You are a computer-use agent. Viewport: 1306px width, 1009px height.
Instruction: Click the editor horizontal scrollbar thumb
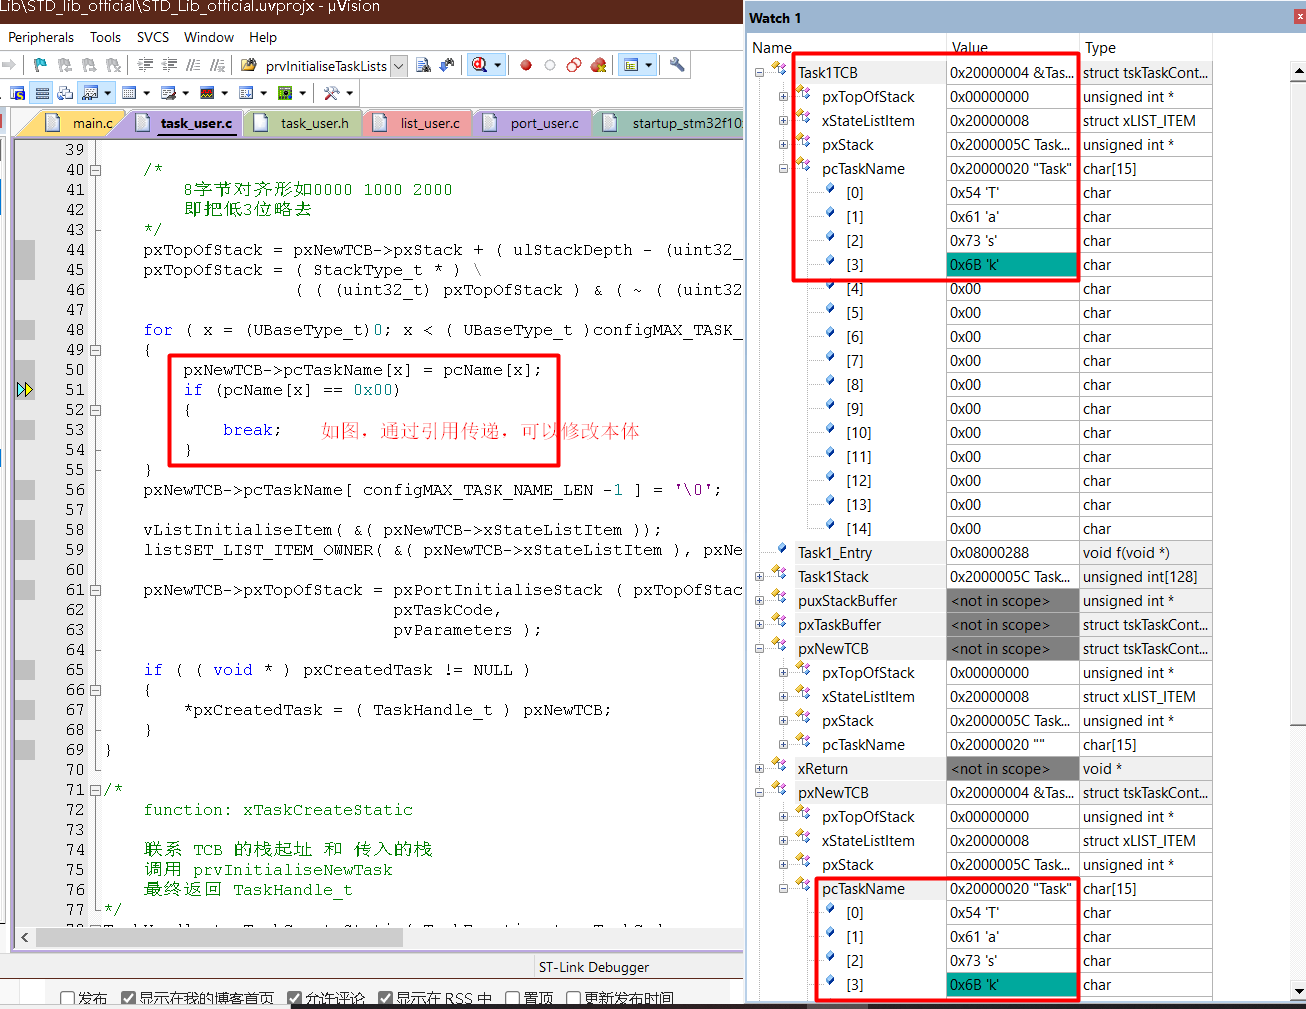pyautogui.click(x=219, y=937)
